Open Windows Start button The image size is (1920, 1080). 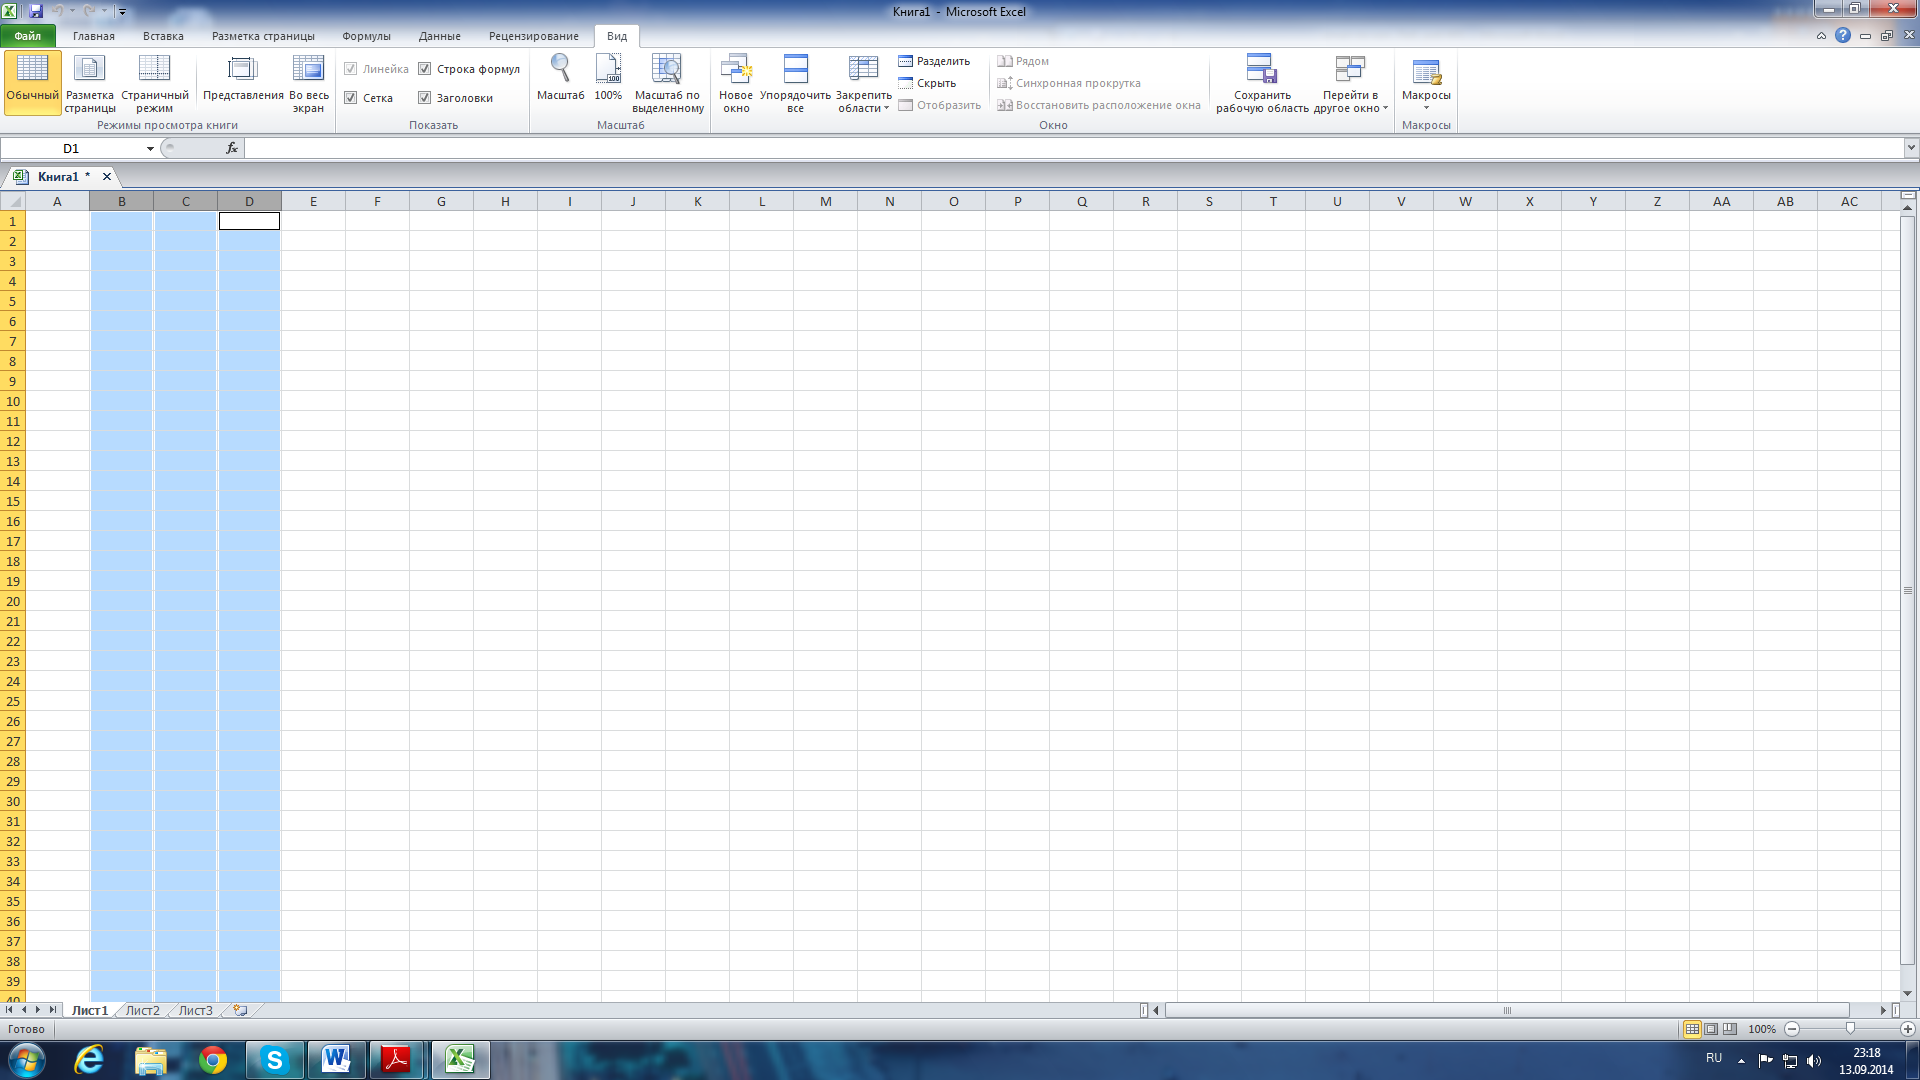pos(26,1060)
